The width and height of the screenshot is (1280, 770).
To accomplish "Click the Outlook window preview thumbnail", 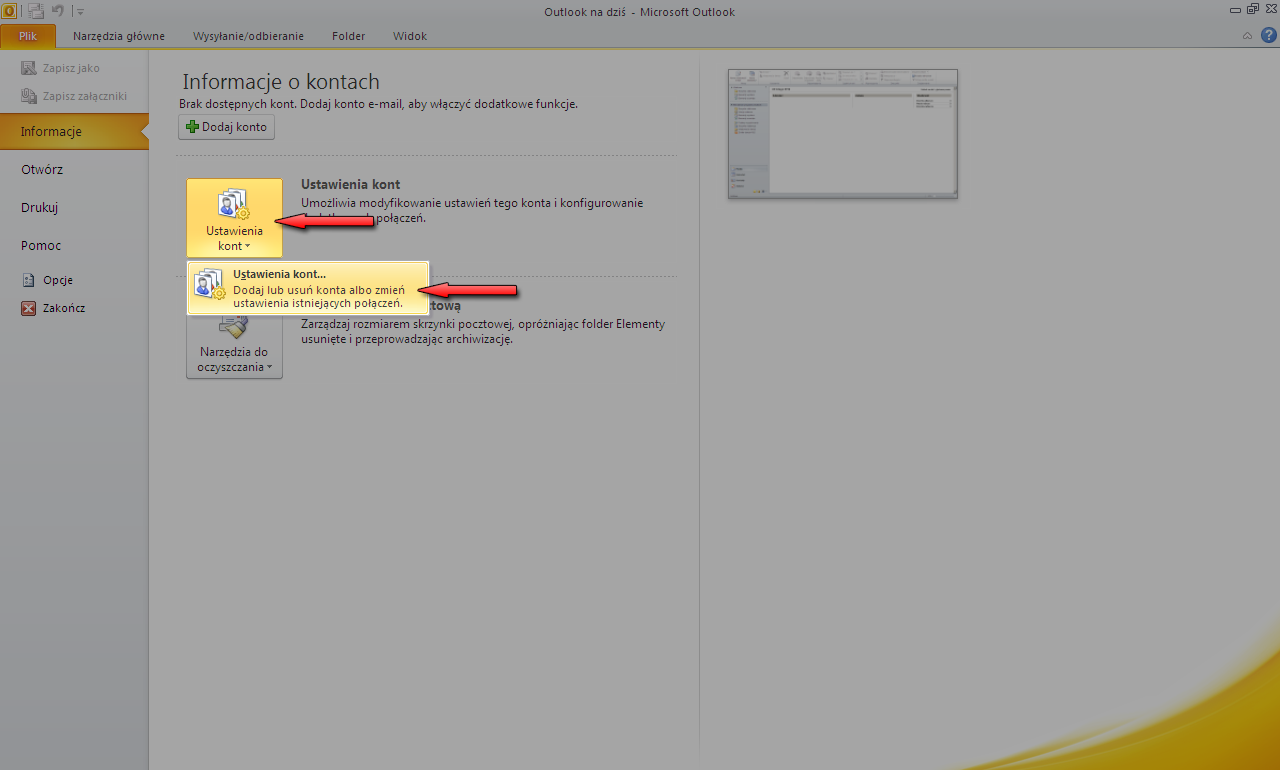I will pos(843,133).
